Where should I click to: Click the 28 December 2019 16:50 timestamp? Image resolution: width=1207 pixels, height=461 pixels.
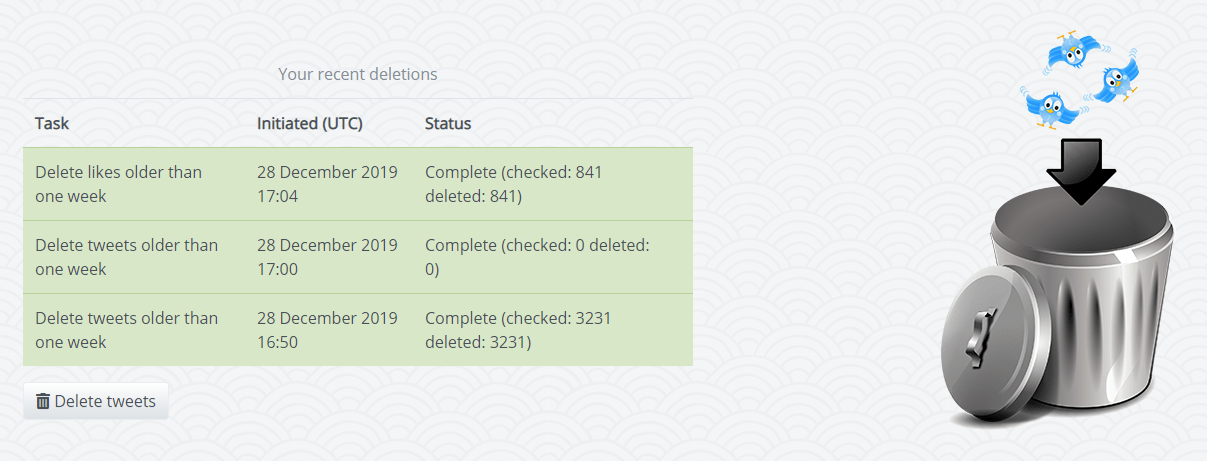click(327, 330)
